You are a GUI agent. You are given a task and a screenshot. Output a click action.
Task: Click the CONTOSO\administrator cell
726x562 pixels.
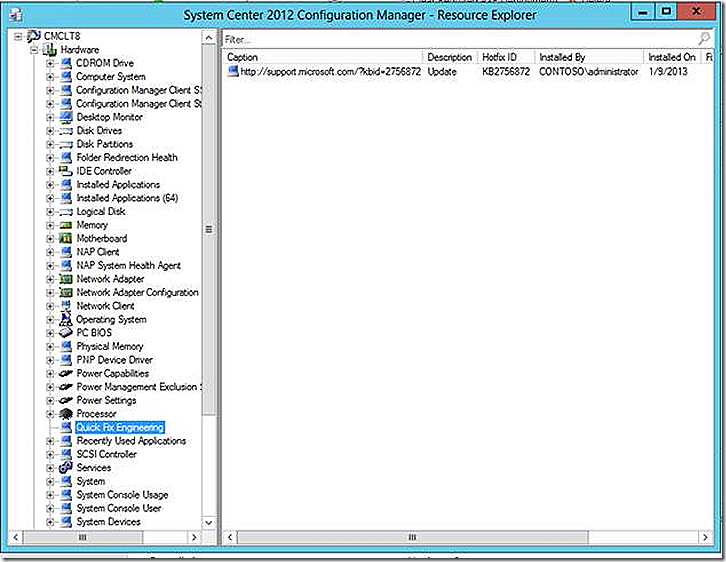coord(588,72)
